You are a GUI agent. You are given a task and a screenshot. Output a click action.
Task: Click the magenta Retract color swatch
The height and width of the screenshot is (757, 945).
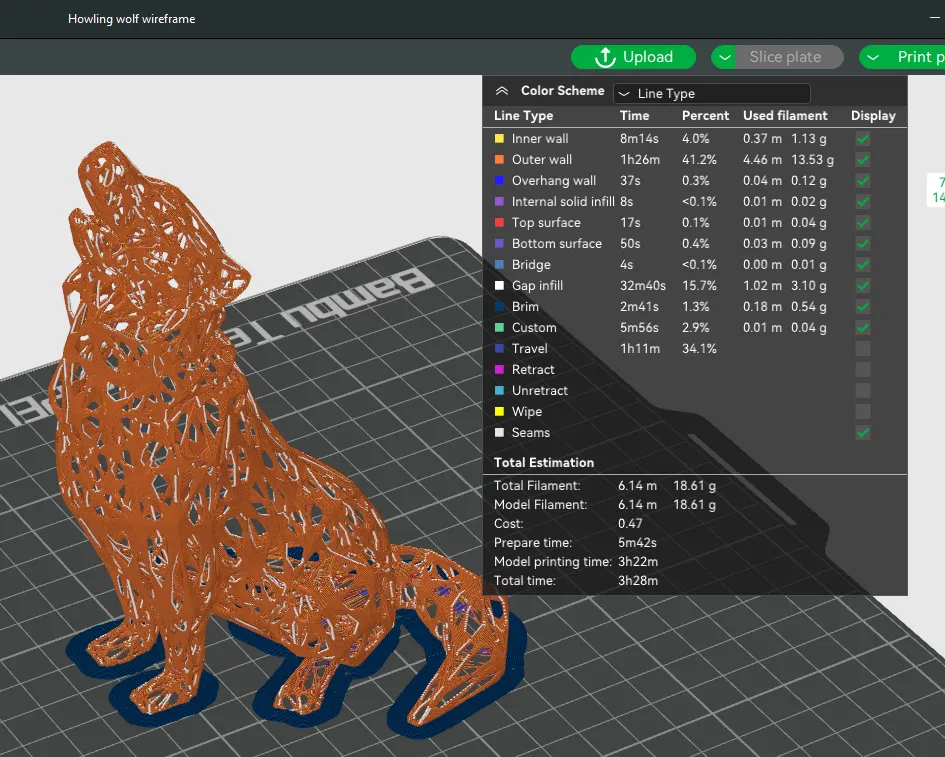499,369
